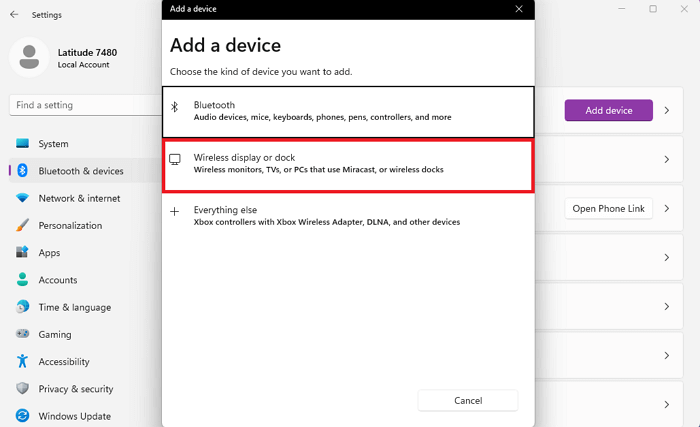The width and height of the screenshot is (700, 427).
Task: Choose the Bluetooth device option
Action: click(x=348, y=112)
